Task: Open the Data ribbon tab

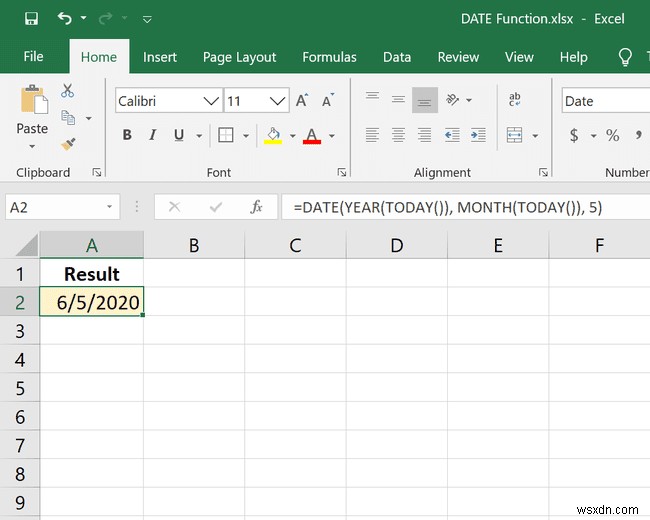Action: point(397,57)
